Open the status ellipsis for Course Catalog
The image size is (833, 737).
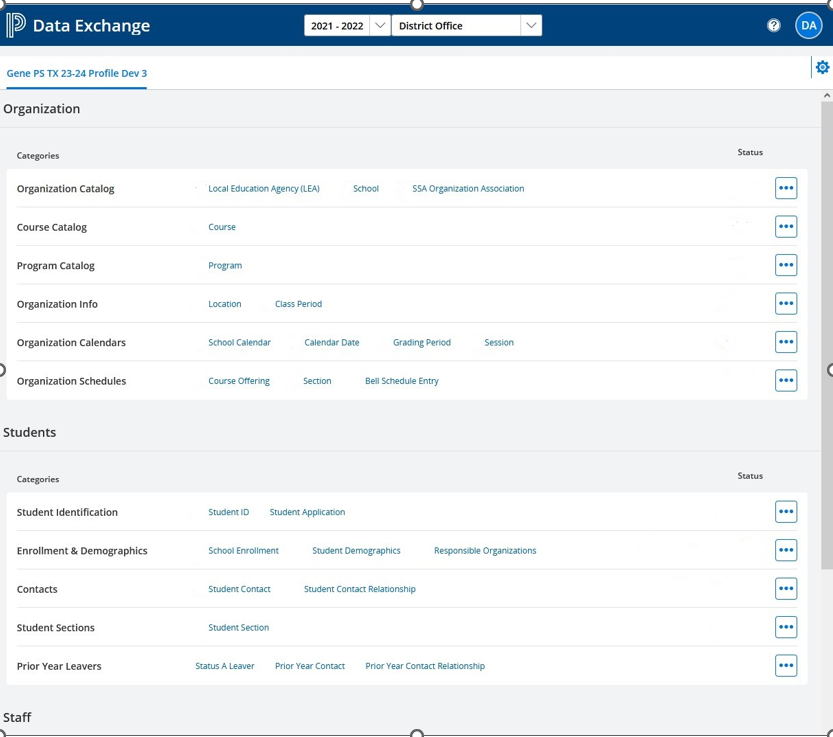coord(786,226)
